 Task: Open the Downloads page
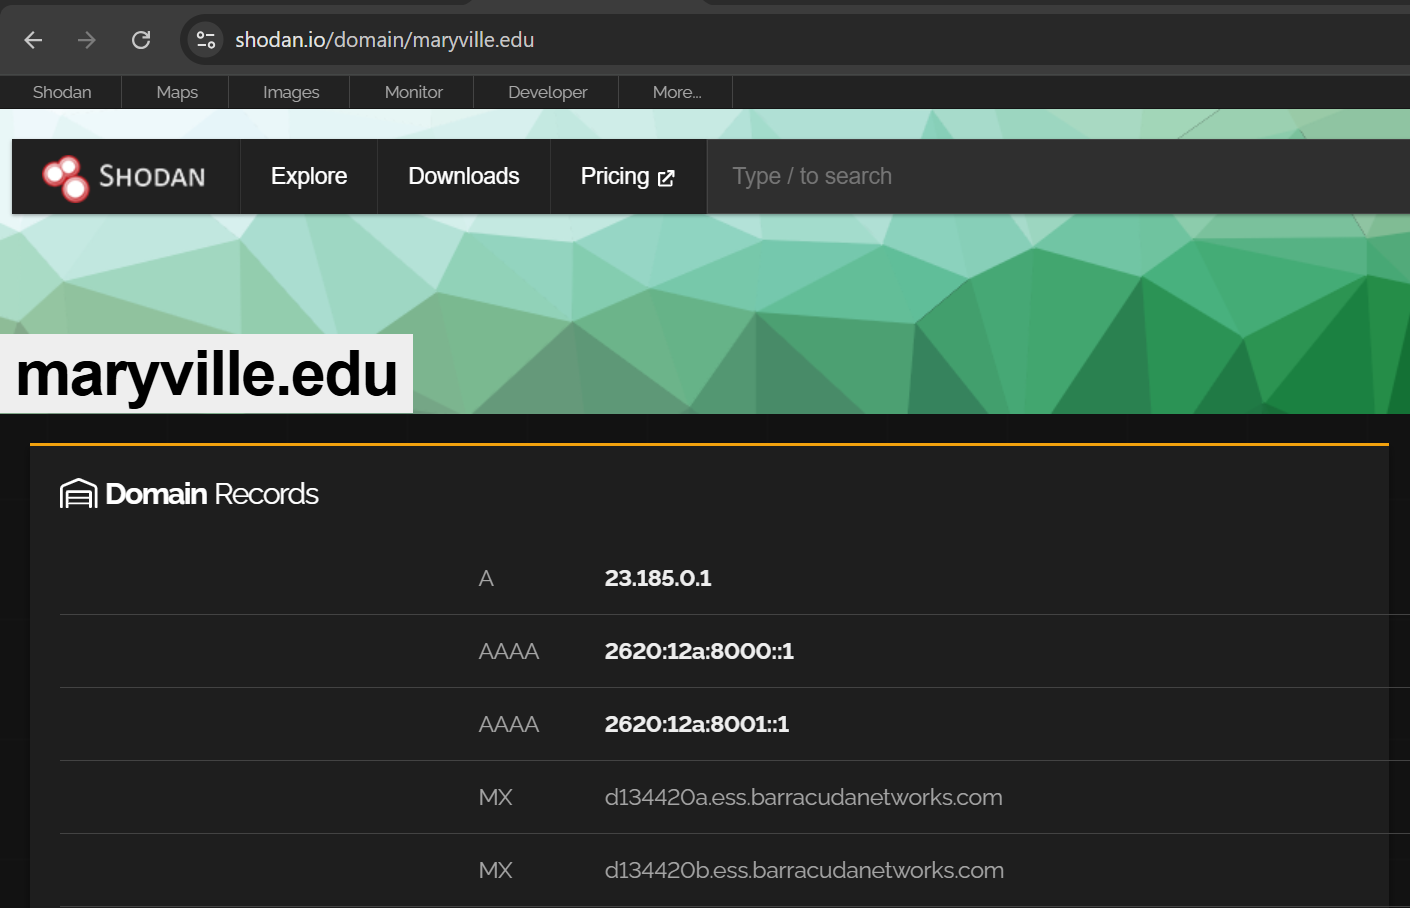[463, 176]
